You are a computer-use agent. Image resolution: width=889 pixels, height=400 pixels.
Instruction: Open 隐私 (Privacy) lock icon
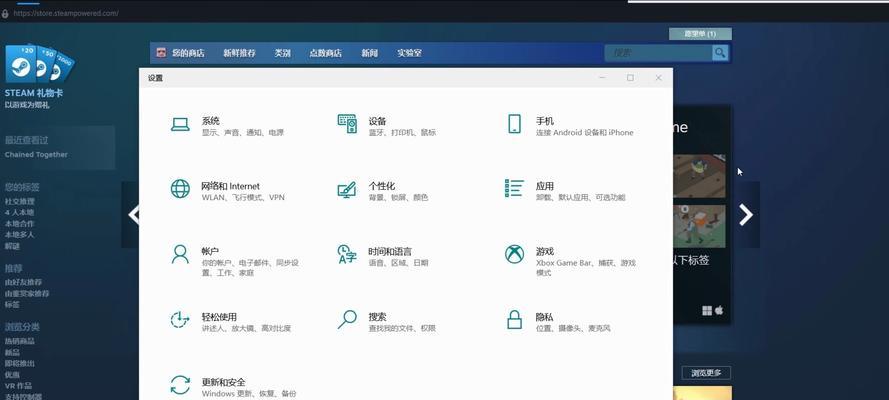tap(514, 320)
